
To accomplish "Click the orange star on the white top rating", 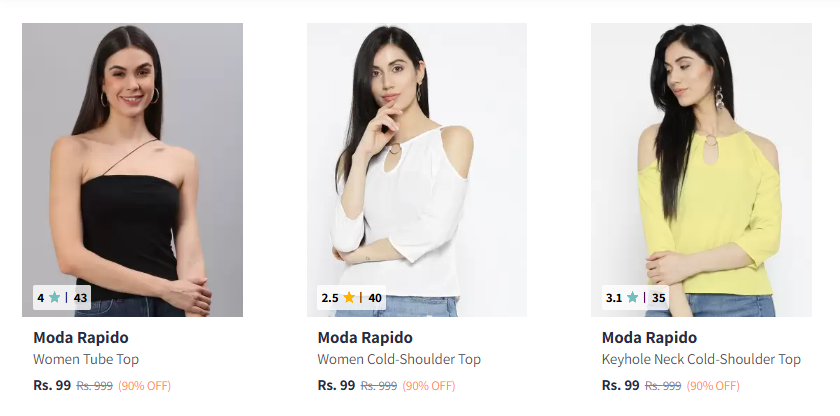I will pyautogui.click(x=349, y=297).
